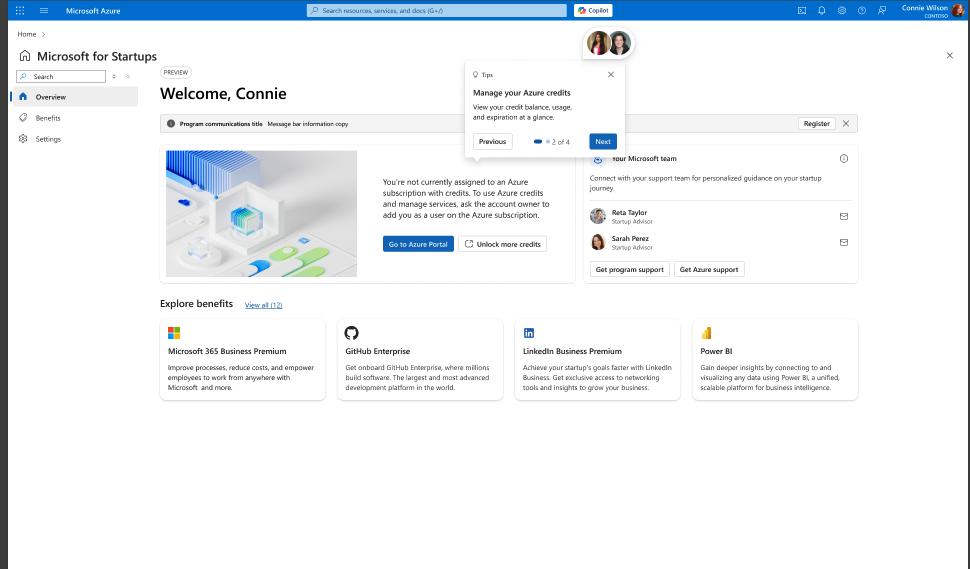Image resolution: width=970 pixels, height=569 pixels.
Task: Open Power BI benefit card
Action: point(775,359)
